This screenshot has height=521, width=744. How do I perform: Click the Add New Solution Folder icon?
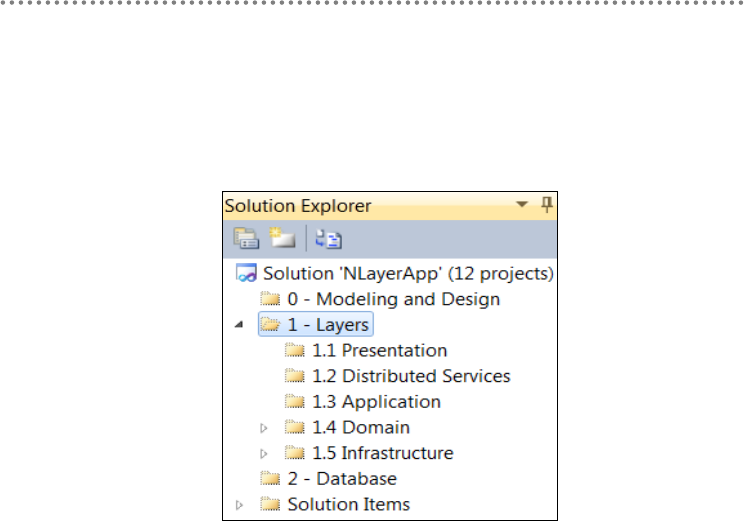click(282, 238)
